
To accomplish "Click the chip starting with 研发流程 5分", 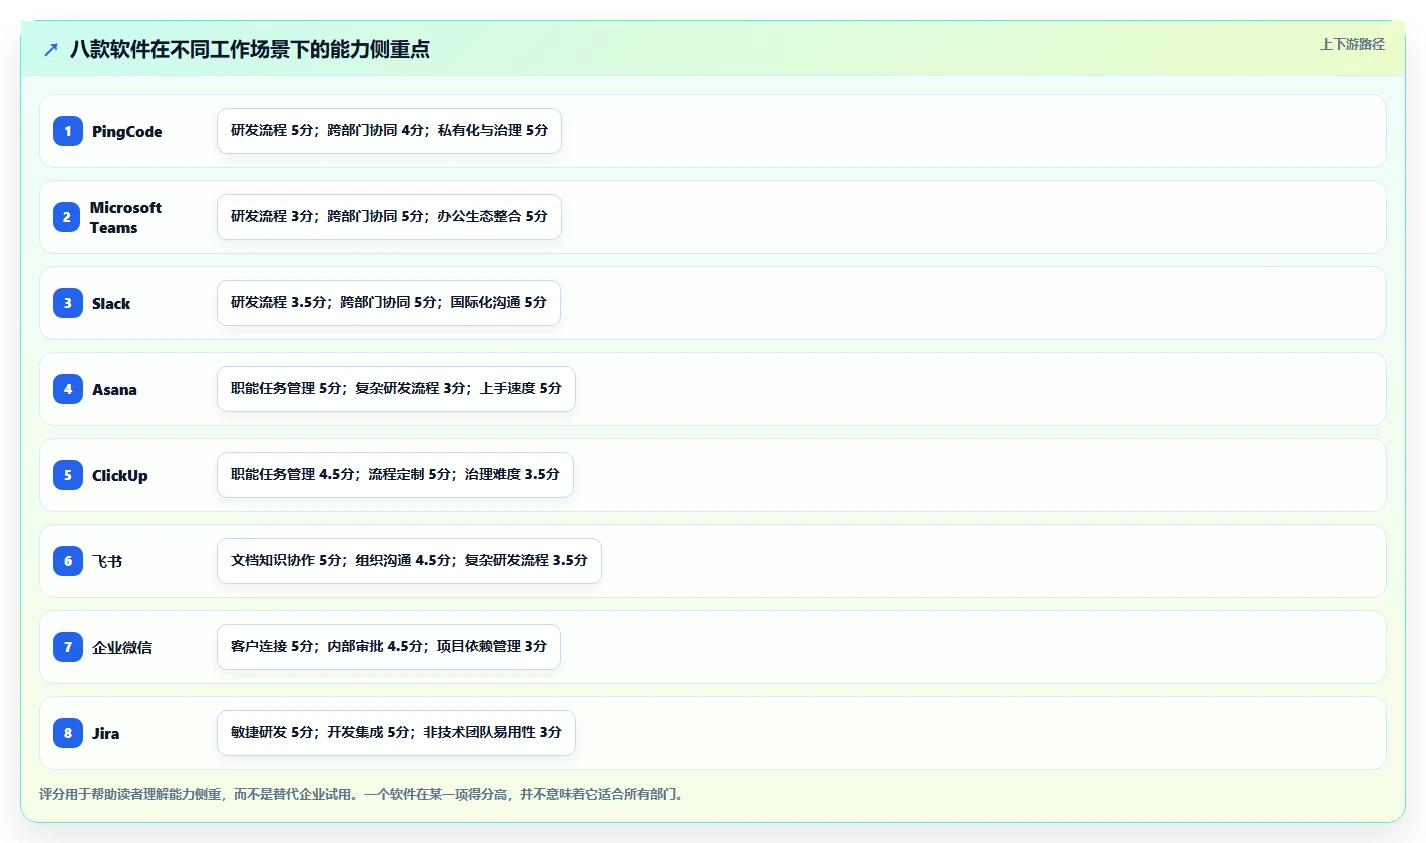I will [389, 131].
